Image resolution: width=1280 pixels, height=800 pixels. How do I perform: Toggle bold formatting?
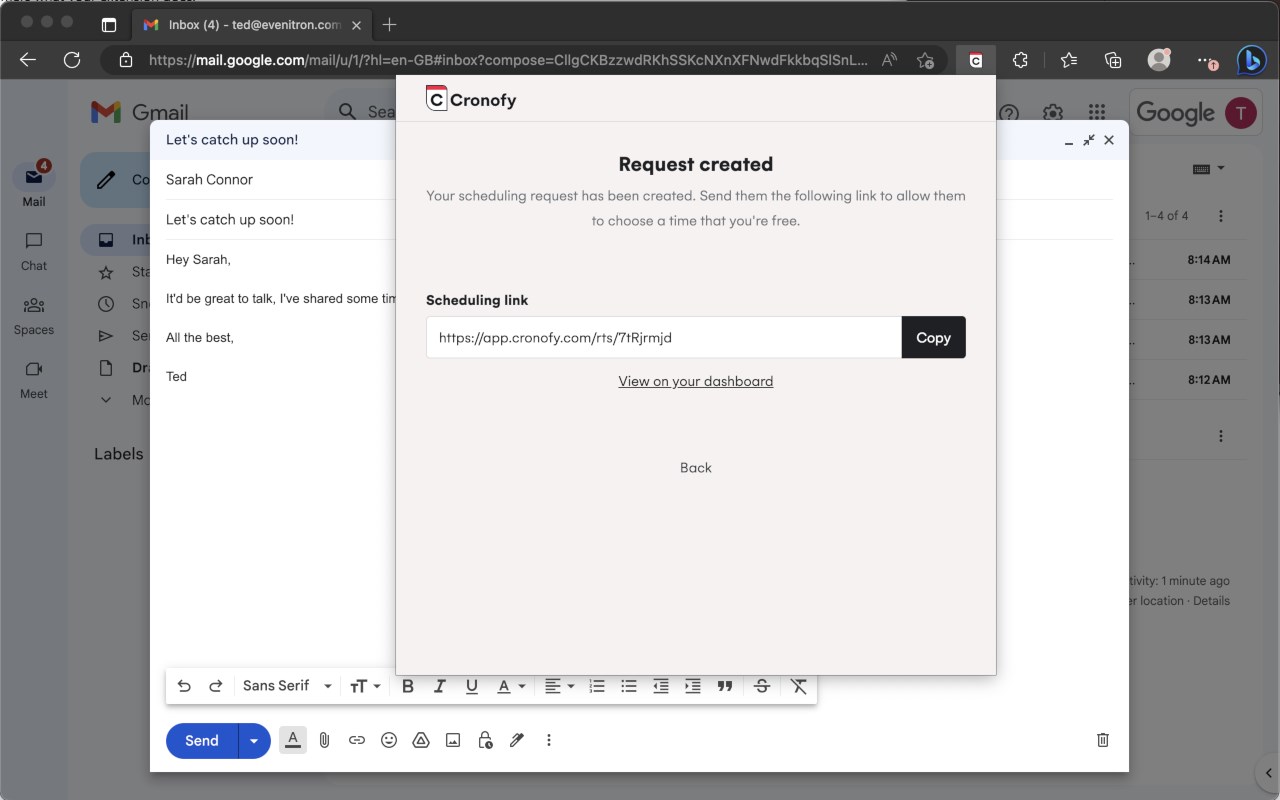pos(408,686)
